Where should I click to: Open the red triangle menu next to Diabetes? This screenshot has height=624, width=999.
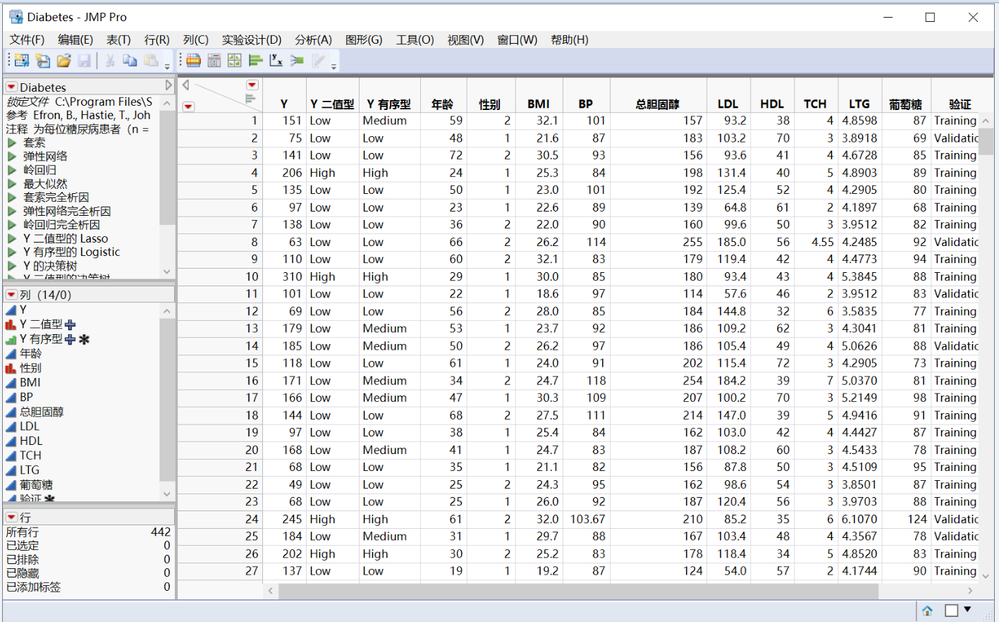[10, 86]
